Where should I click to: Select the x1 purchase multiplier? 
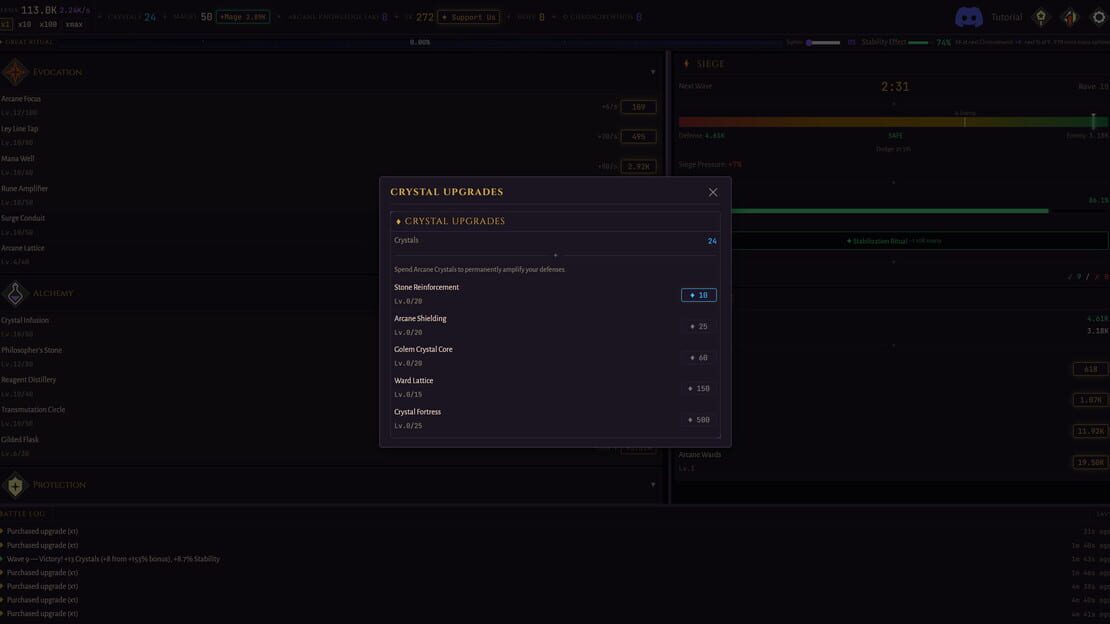(6, 25)
